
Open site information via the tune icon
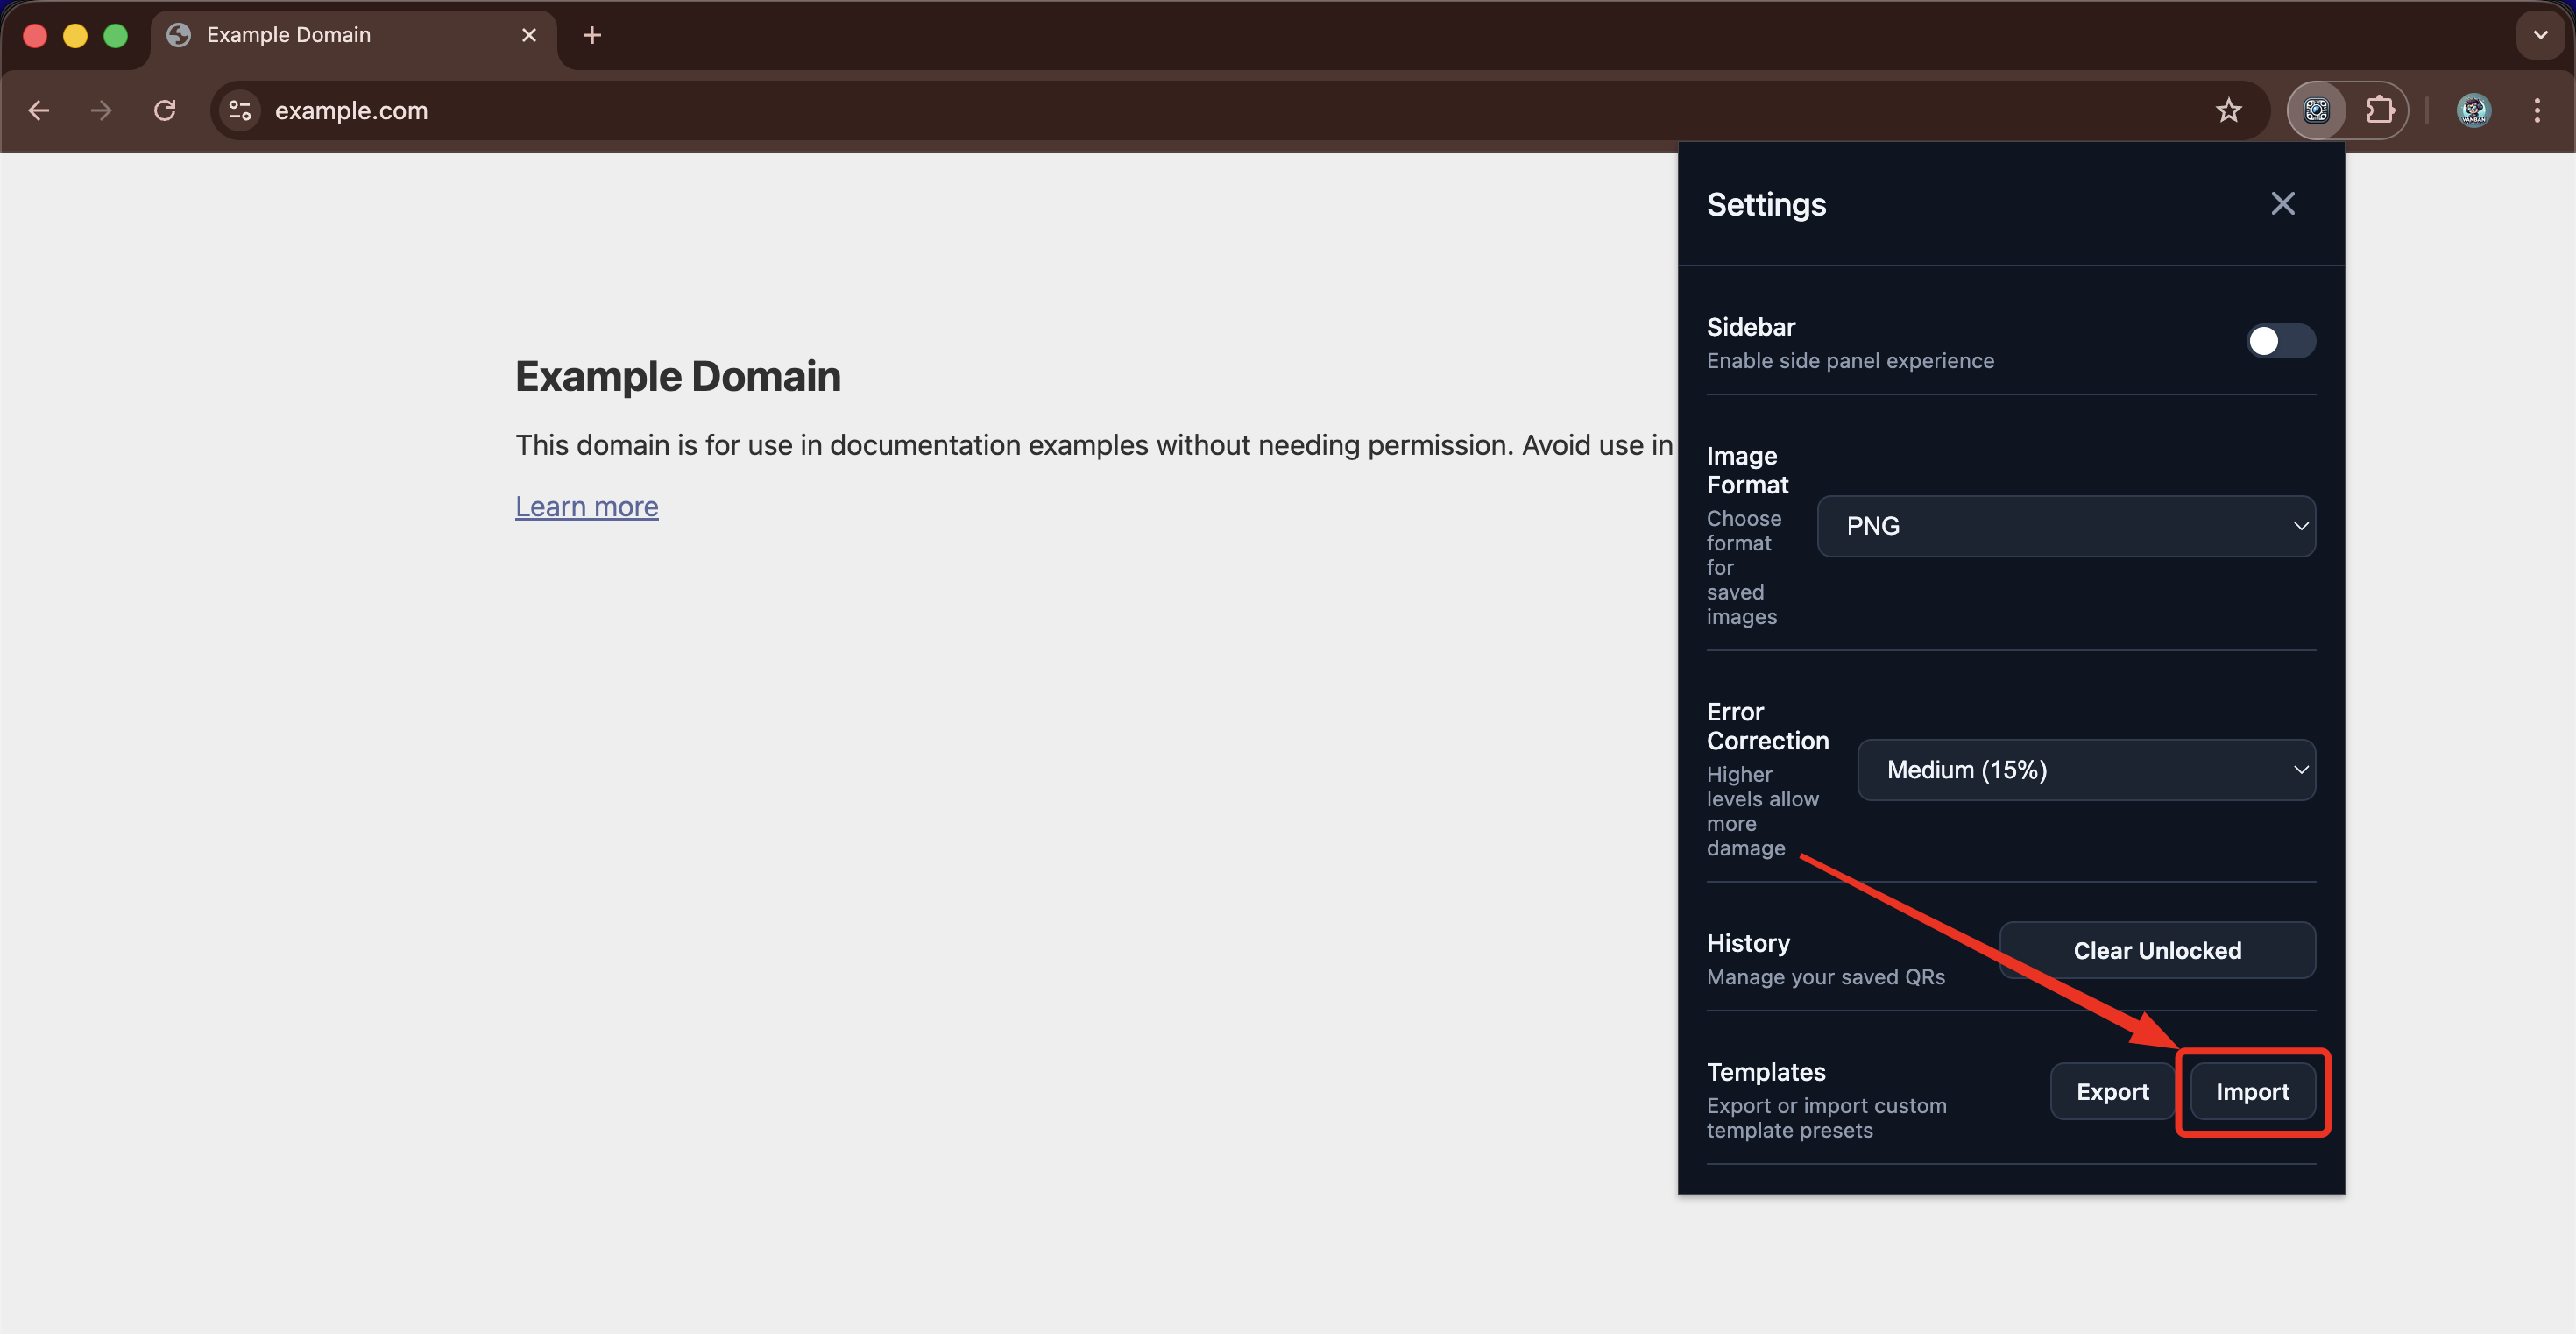(x=238, y=110)
